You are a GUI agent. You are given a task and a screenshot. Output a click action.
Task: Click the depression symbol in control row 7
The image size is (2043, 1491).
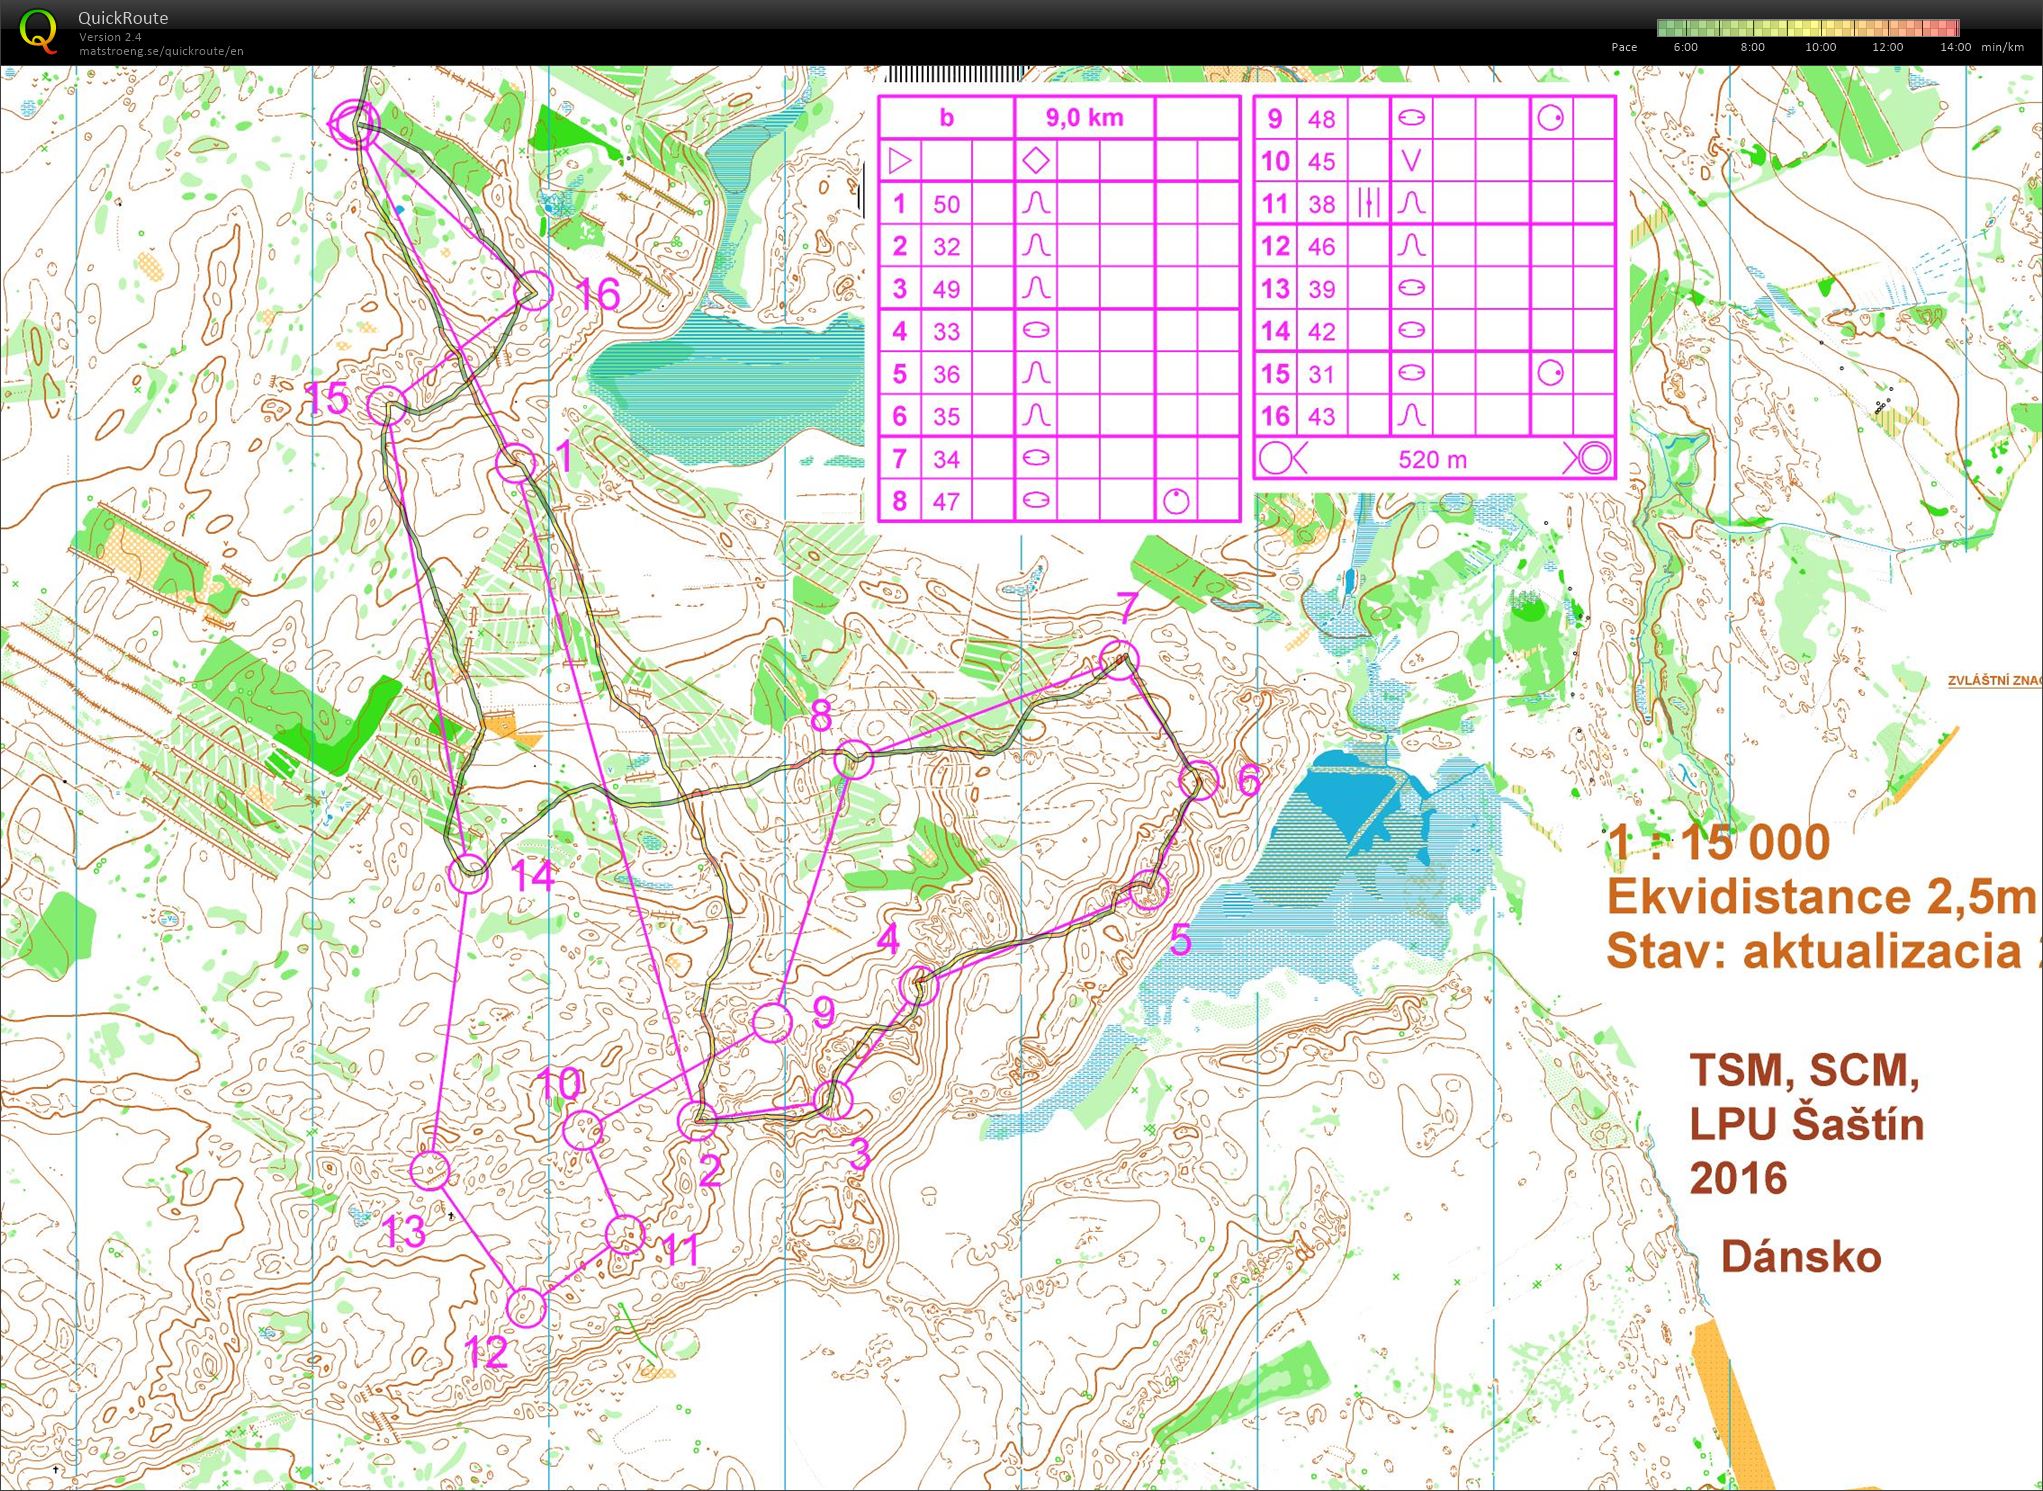(1036, 458)
